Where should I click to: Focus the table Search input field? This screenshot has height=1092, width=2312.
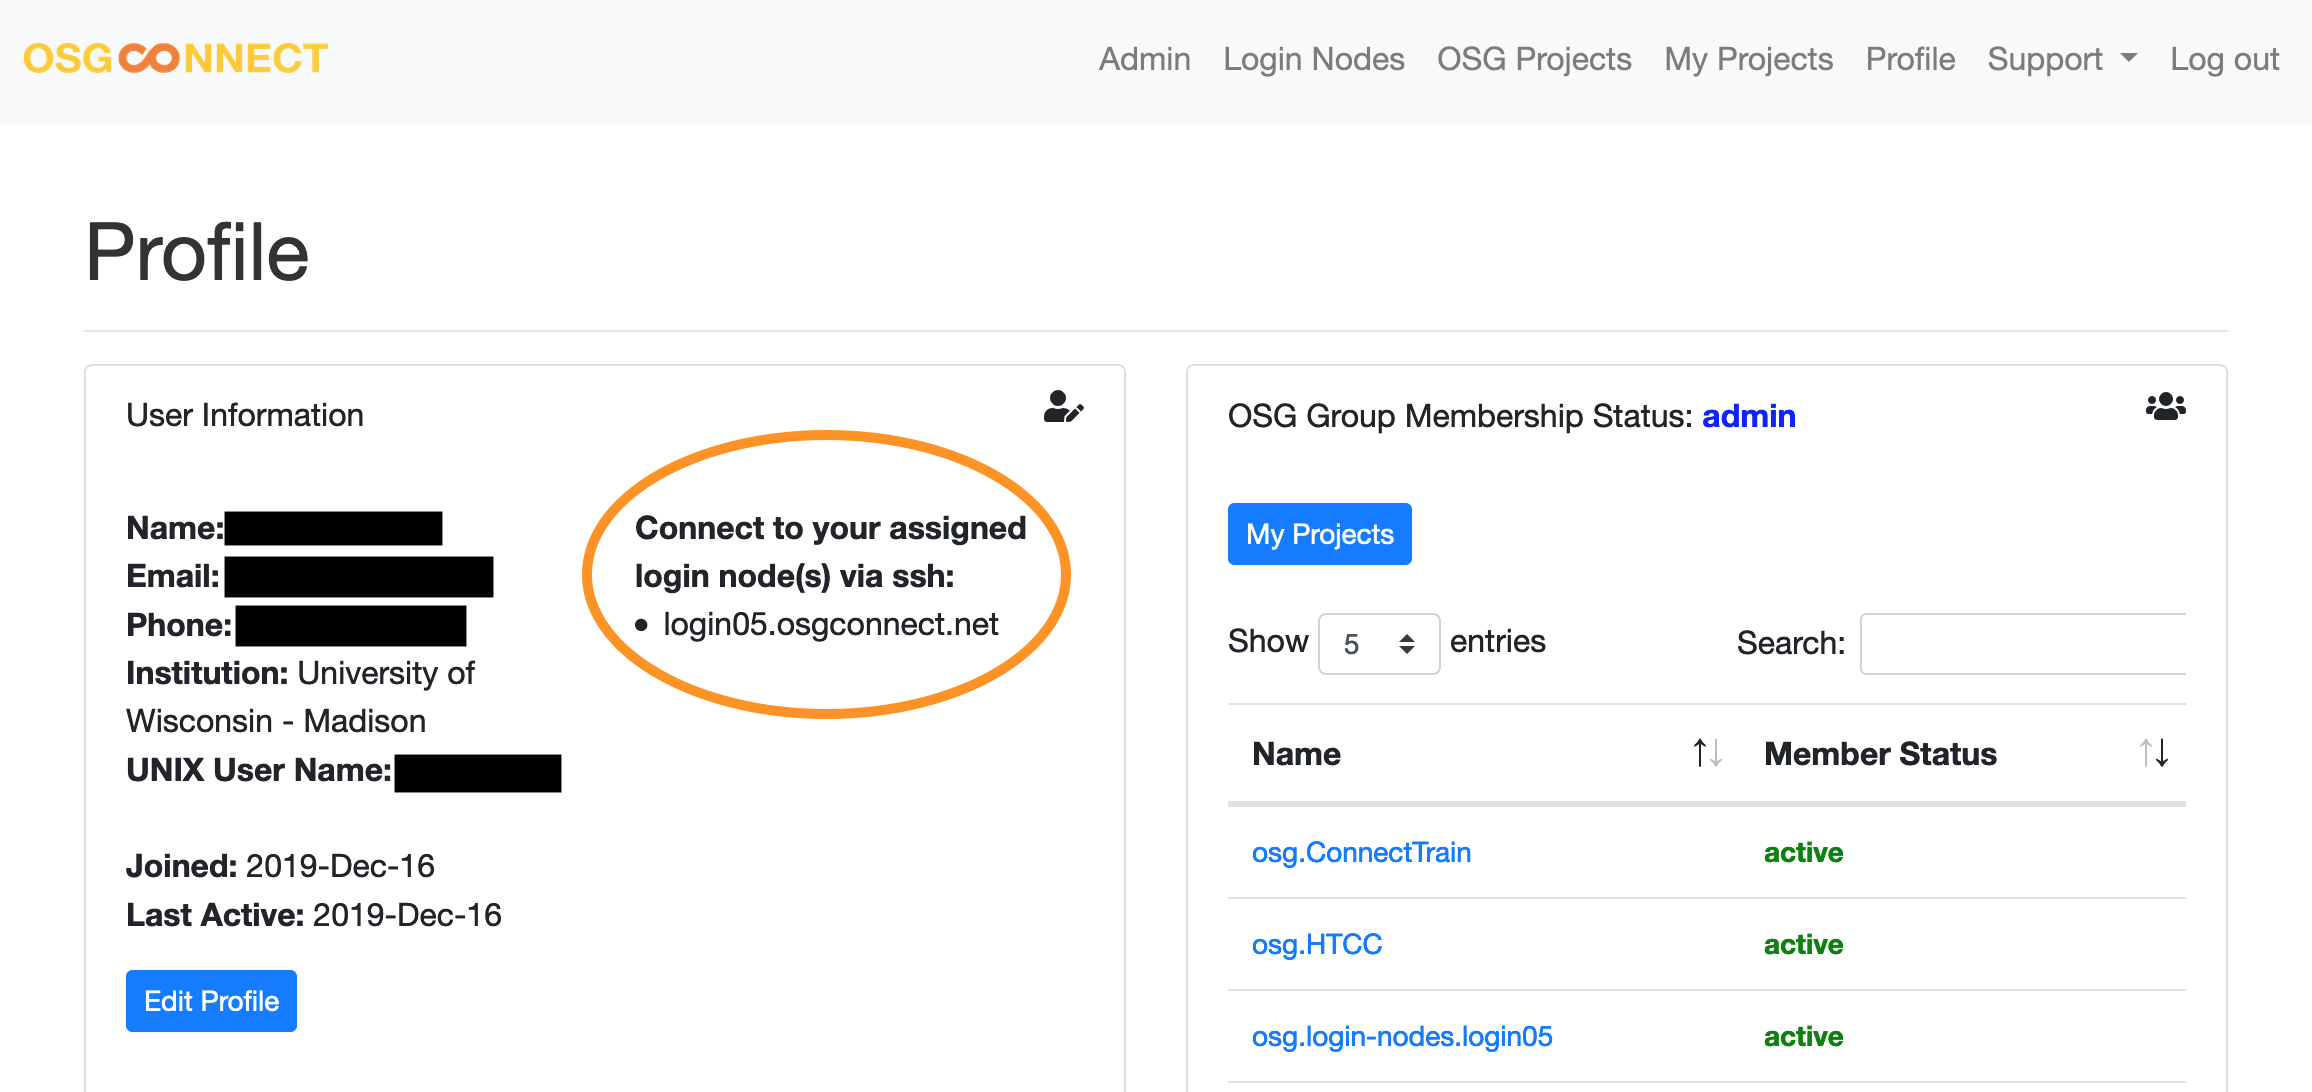(x=2022, y=643)
